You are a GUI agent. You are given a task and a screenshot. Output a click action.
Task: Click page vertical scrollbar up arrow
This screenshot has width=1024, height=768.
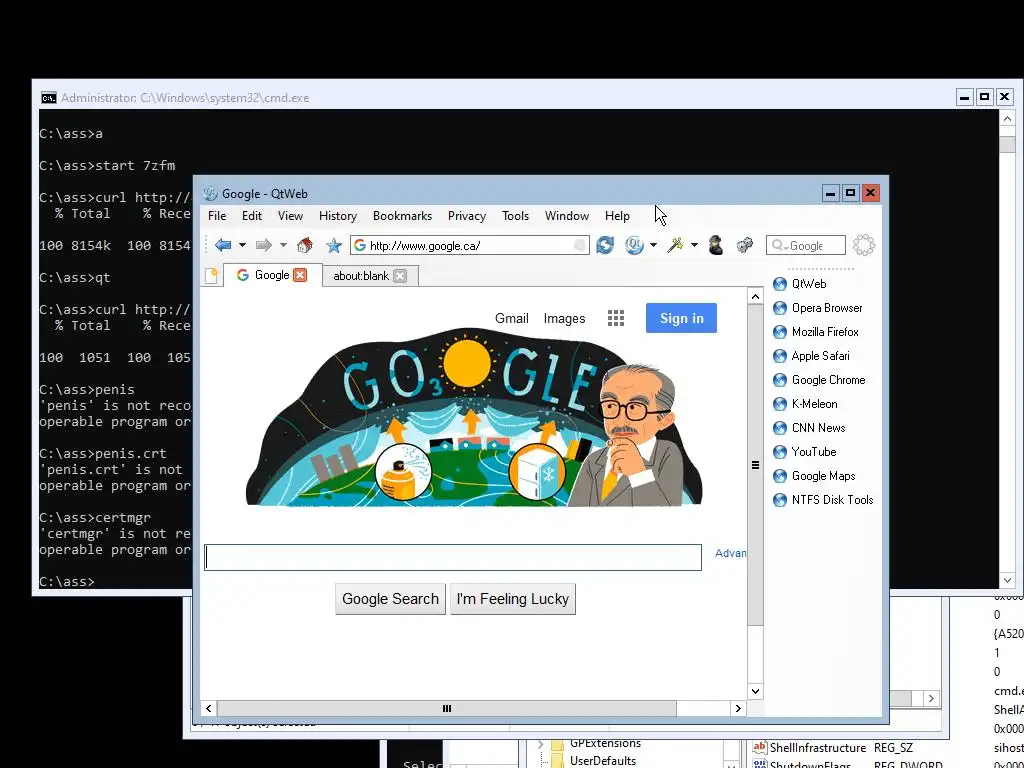755,297
